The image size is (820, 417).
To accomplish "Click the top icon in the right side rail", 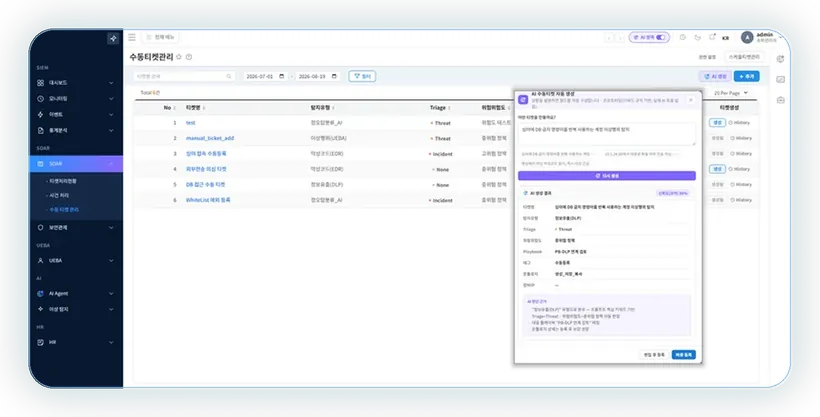I will pos(780,59).
